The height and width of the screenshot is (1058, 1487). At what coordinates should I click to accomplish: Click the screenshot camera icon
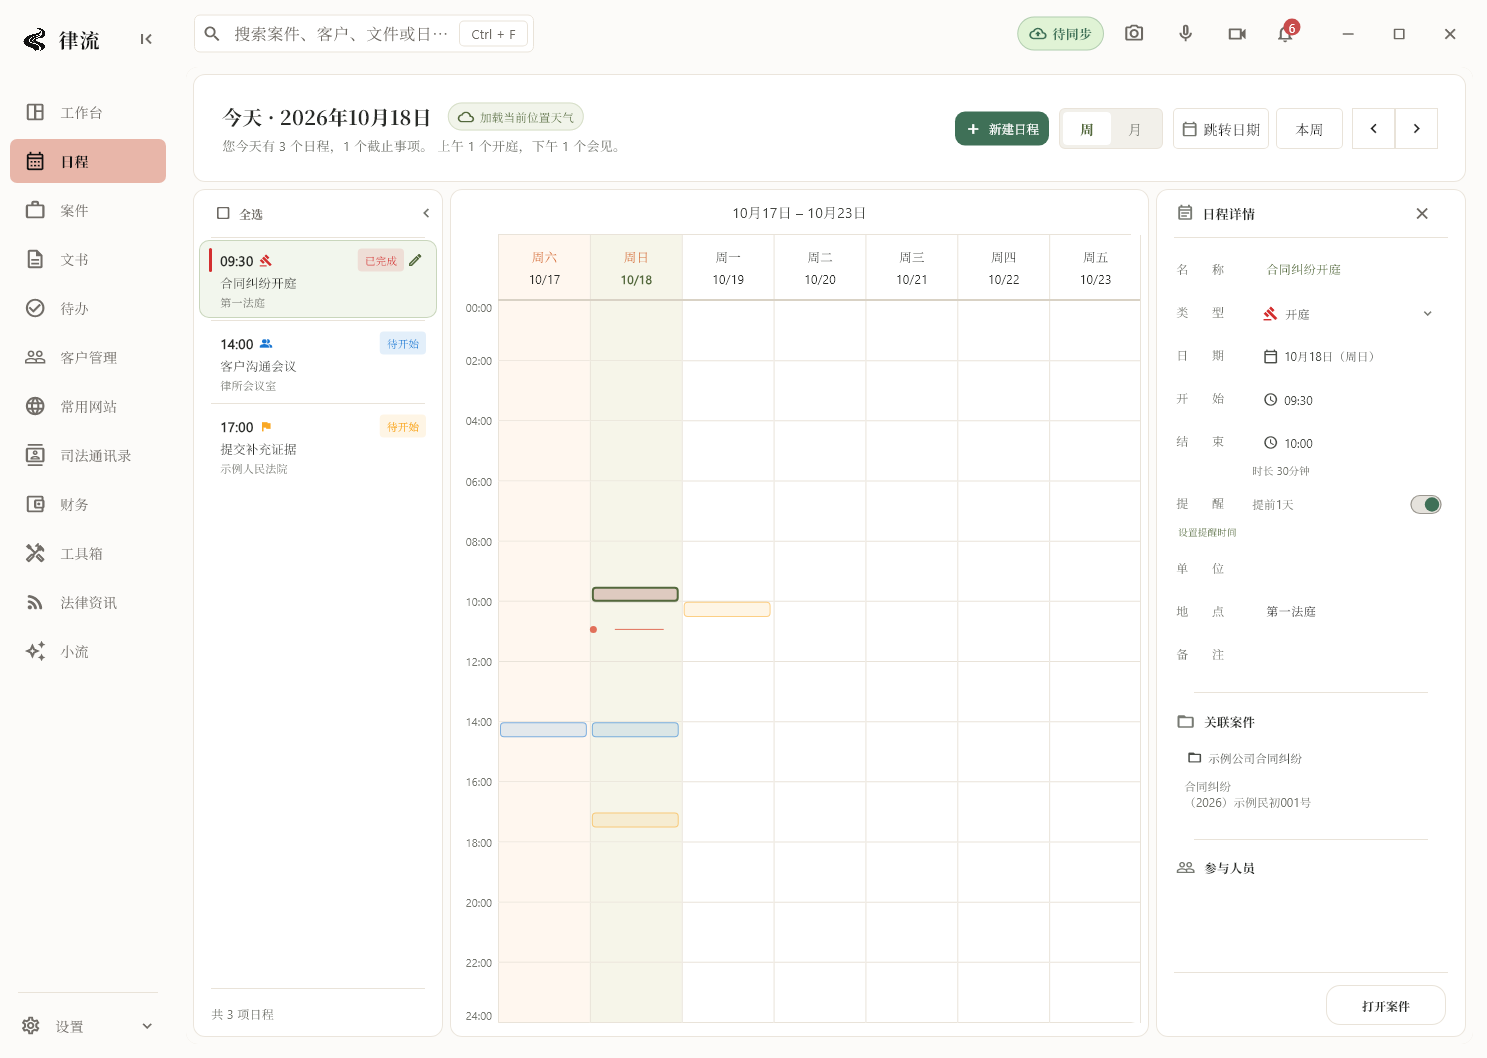[1134, 34]
